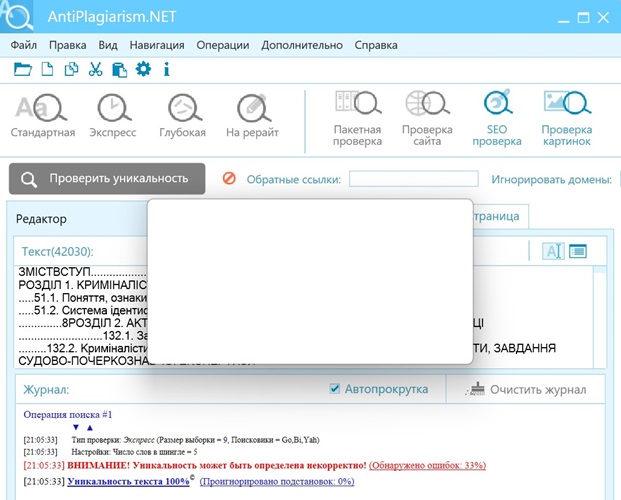Click the copy icon in toolbar
The image size is (621, 500).
(71, 69)
